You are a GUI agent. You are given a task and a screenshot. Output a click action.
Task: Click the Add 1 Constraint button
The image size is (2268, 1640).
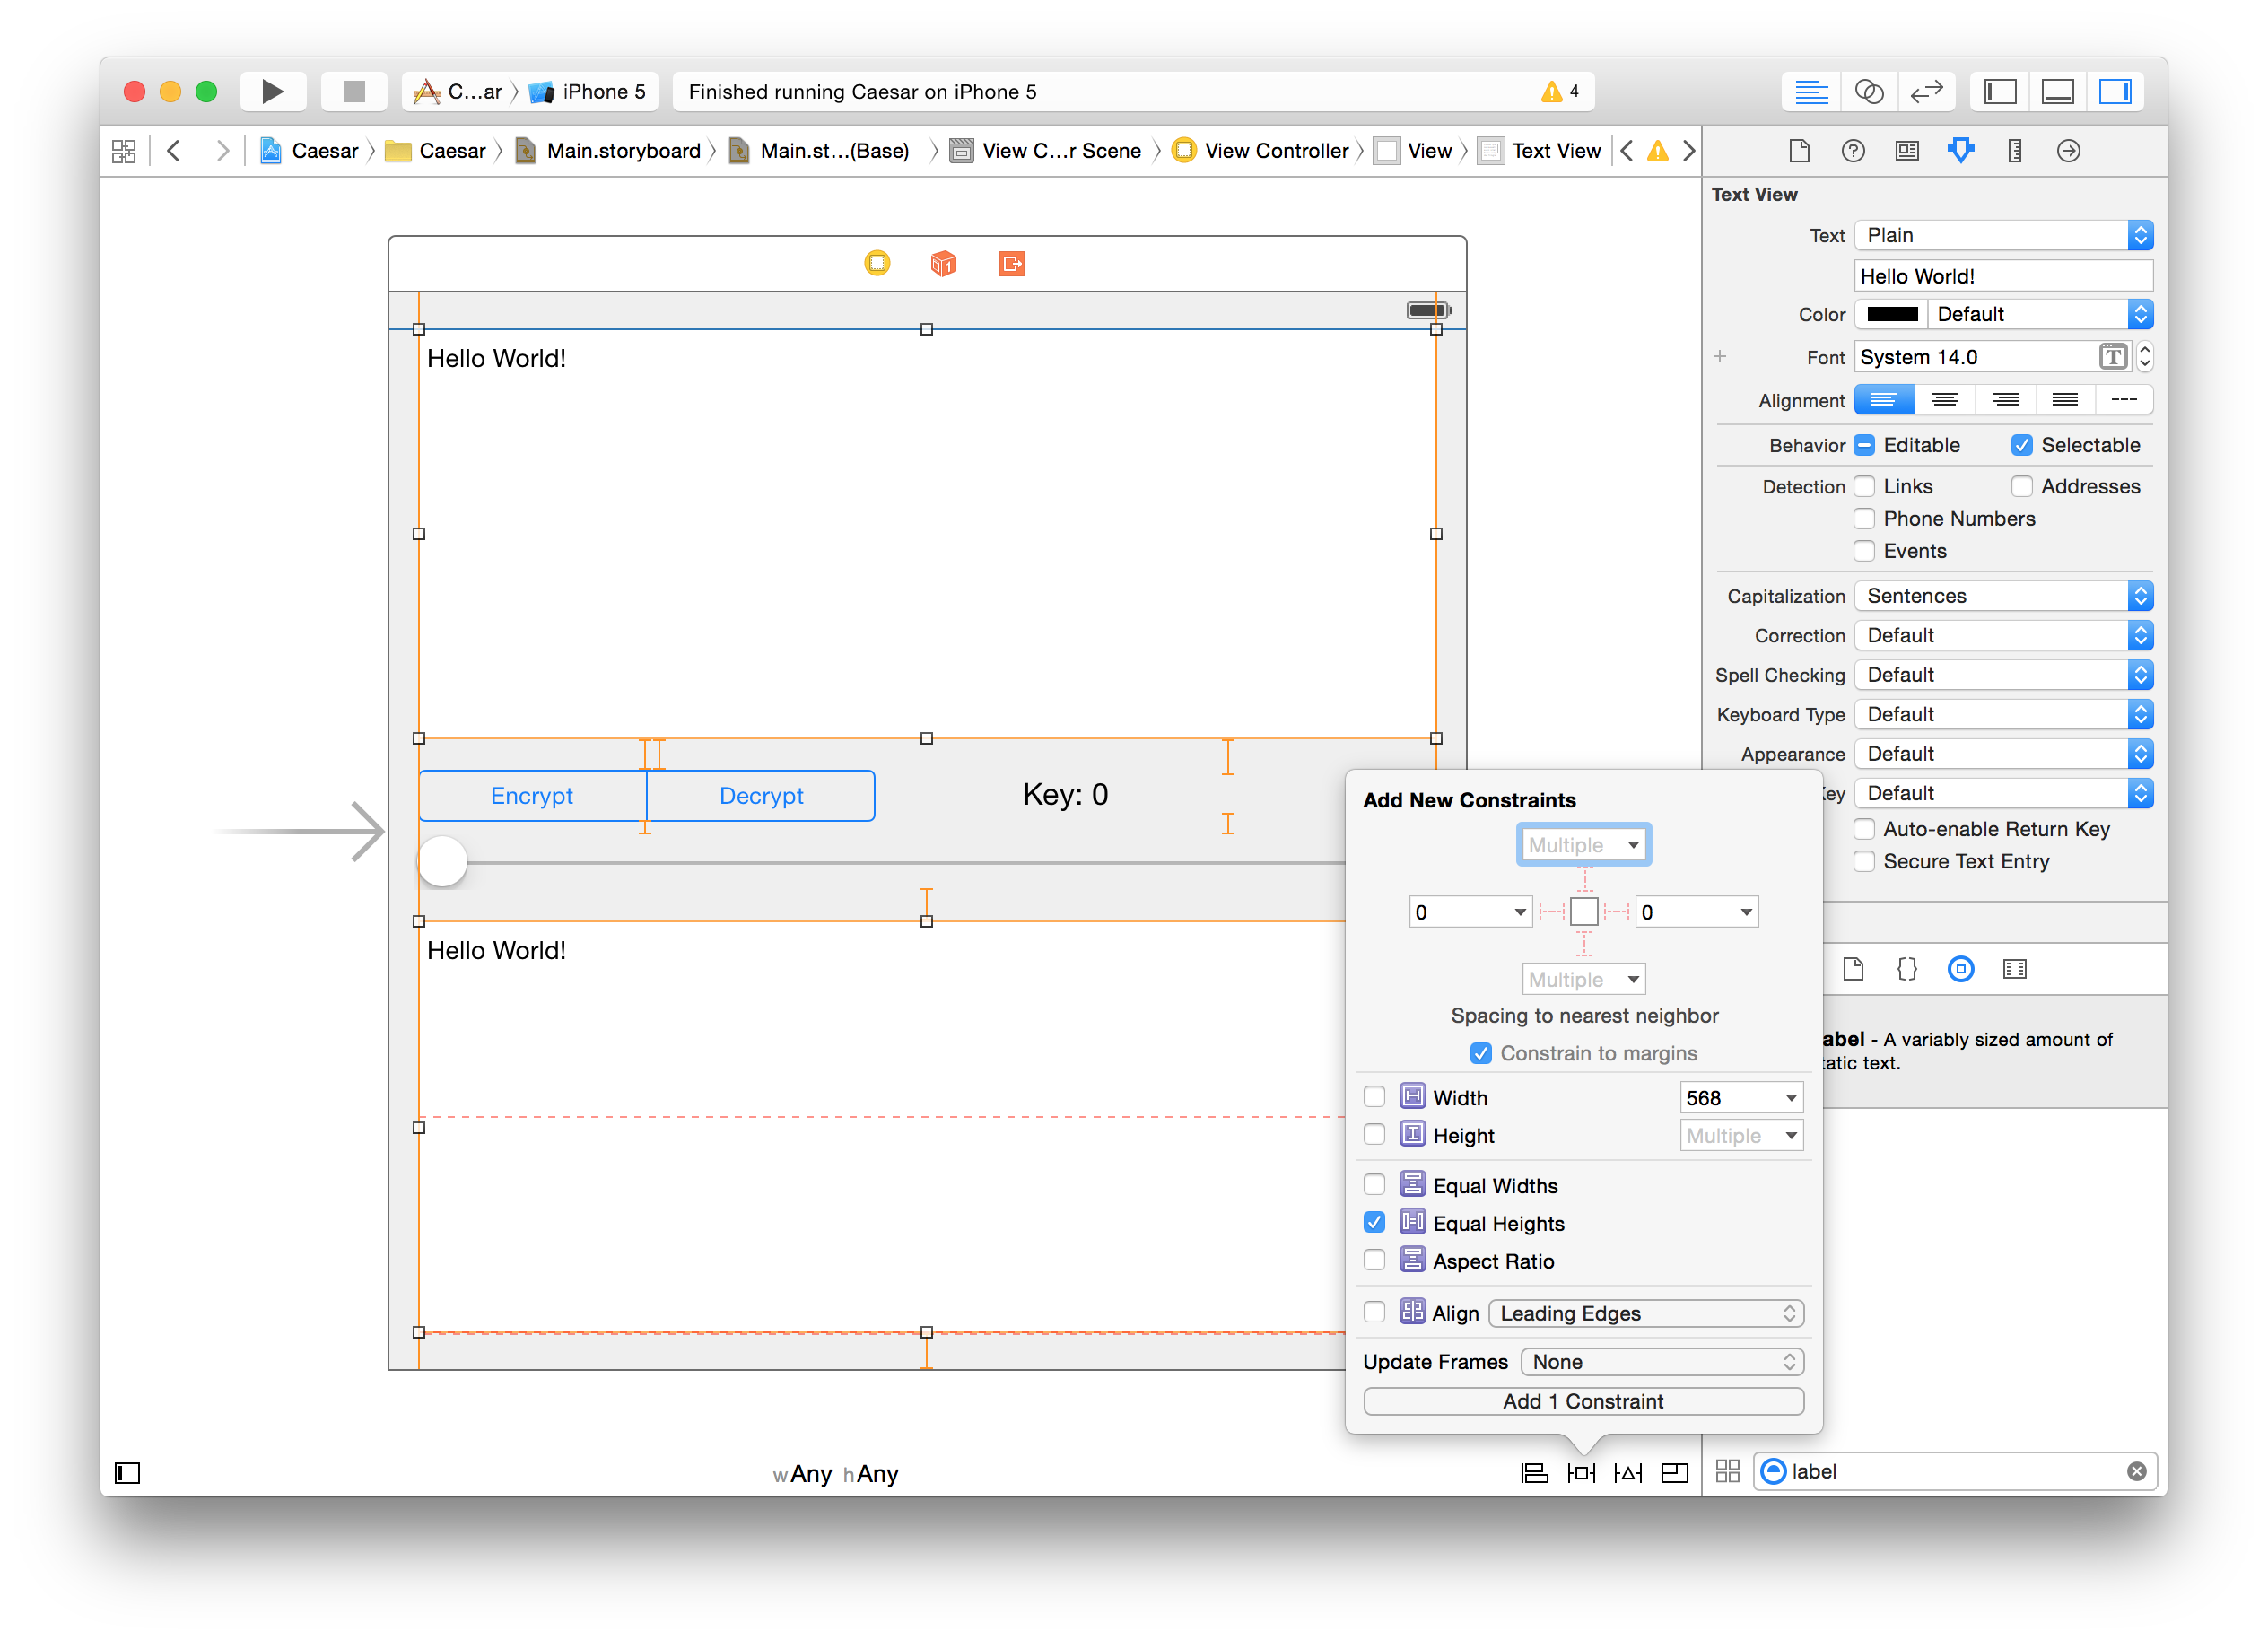pos(1583,1401)
